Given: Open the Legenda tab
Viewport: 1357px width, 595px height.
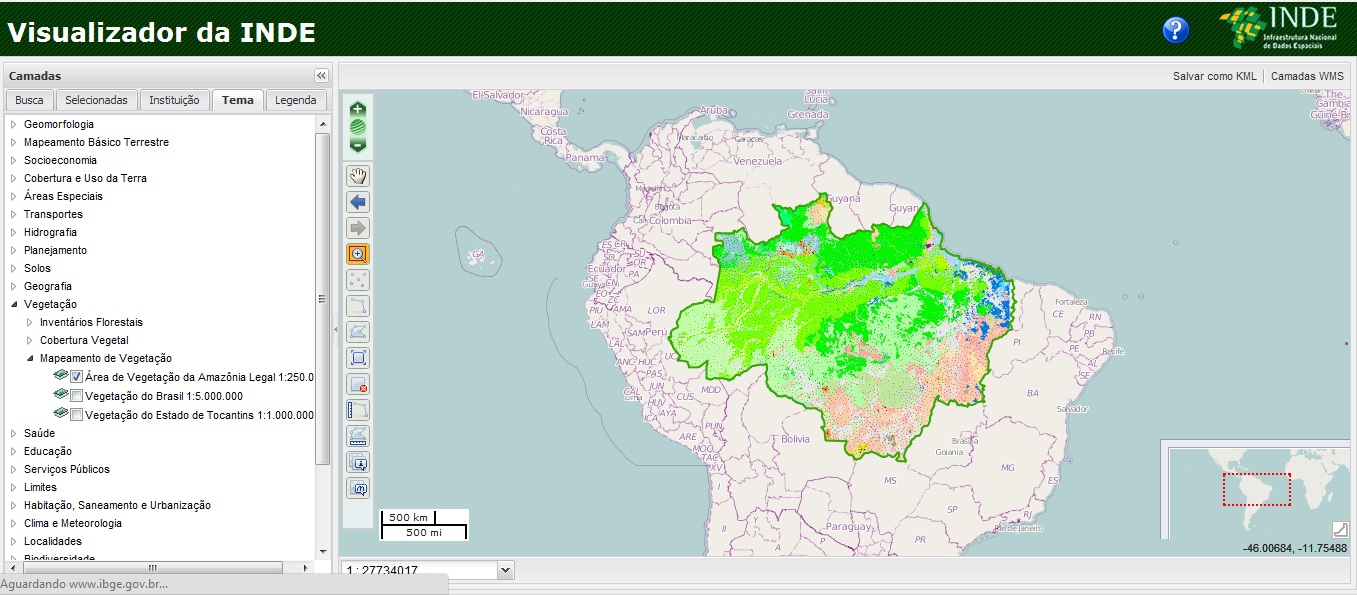Looking at the screenshot, I should [295, 100].
